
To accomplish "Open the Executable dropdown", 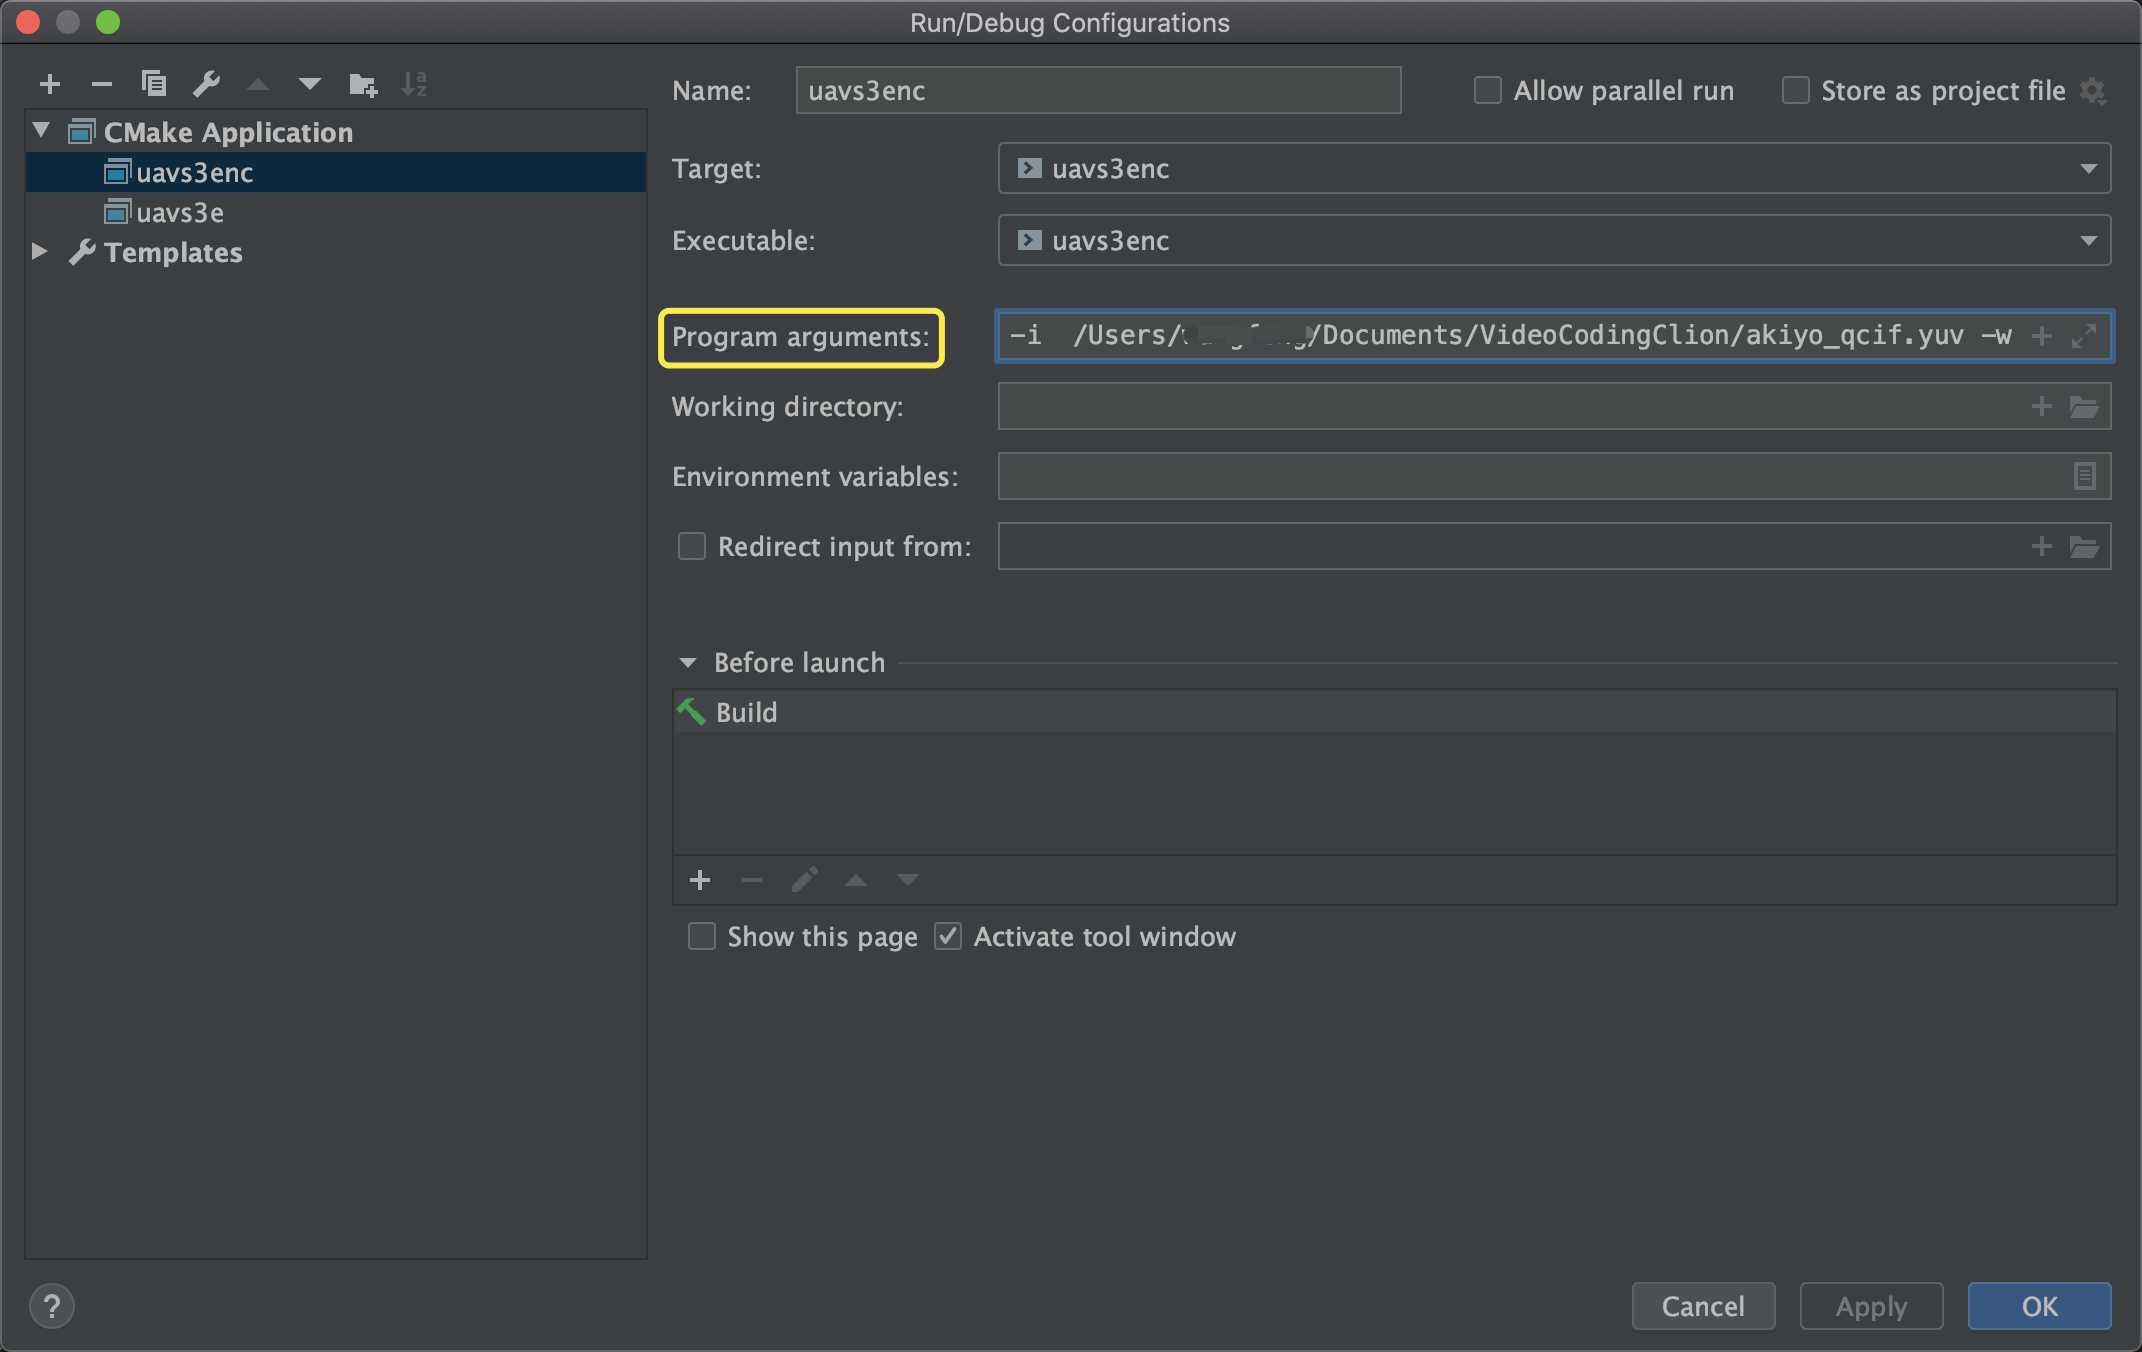I will pyautogui.click(x=2088, y=241).
